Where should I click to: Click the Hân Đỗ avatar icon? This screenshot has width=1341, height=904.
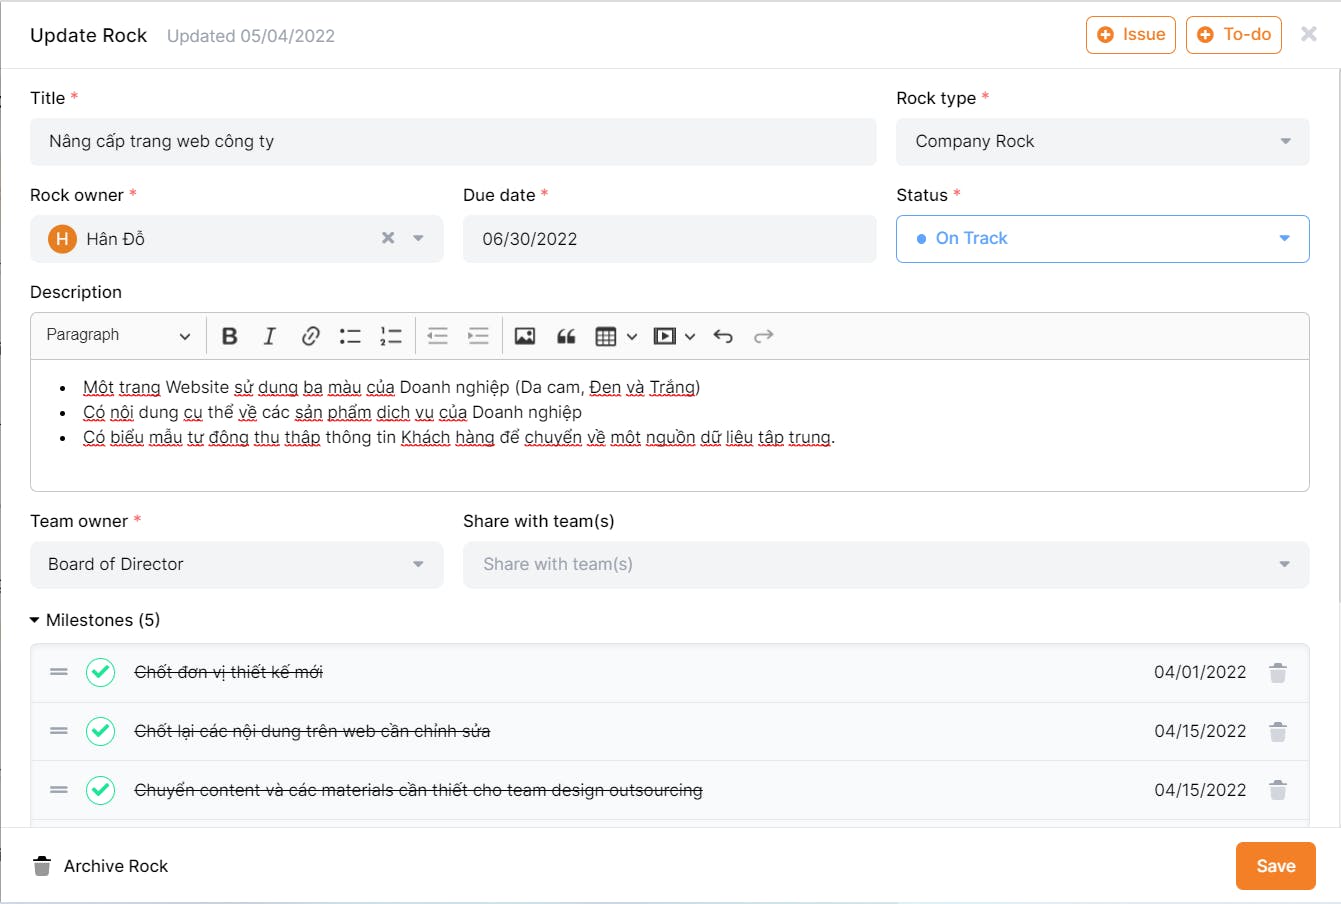tap(62, 239)
